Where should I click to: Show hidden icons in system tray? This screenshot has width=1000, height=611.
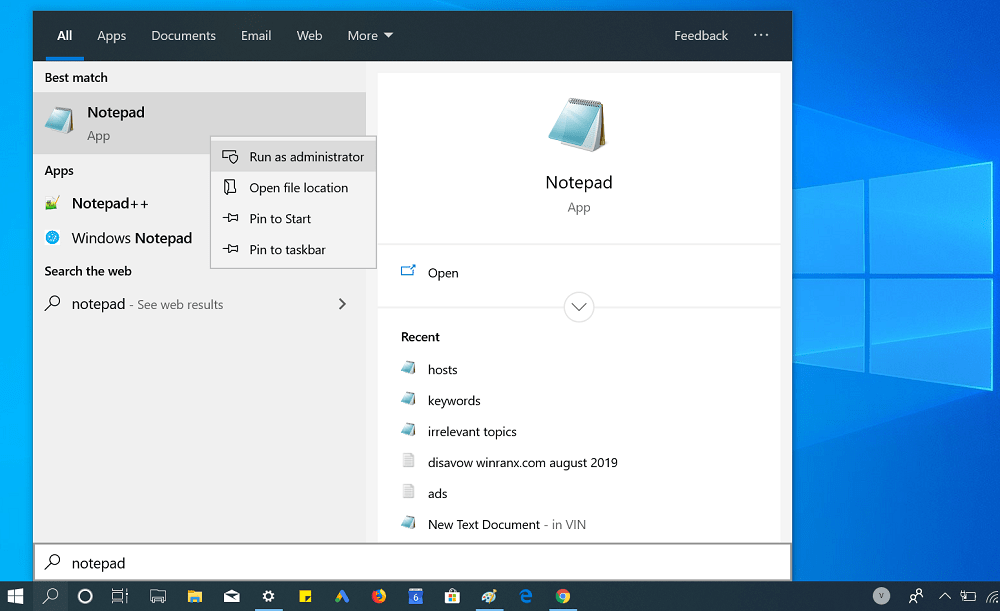pyautogui.click(x=945, y=596)
